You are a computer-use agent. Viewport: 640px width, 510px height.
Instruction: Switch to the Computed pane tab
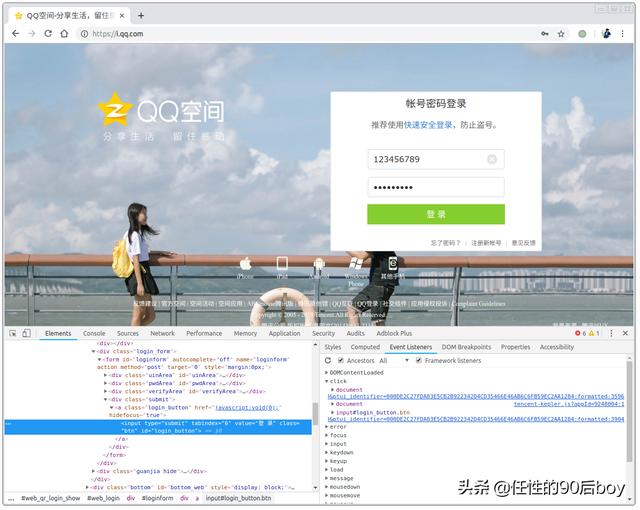click(365, 347)
